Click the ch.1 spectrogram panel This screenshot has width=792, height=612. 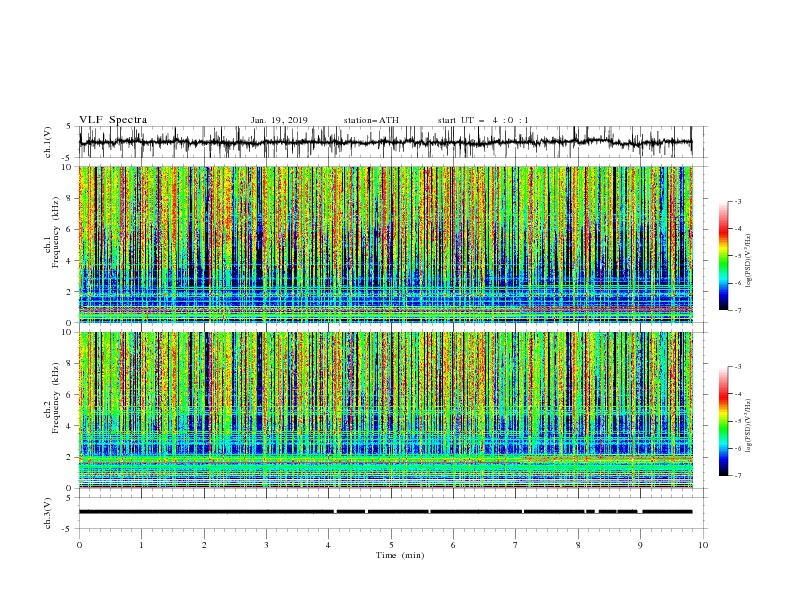pyautogui.click(x=386, y=244)
